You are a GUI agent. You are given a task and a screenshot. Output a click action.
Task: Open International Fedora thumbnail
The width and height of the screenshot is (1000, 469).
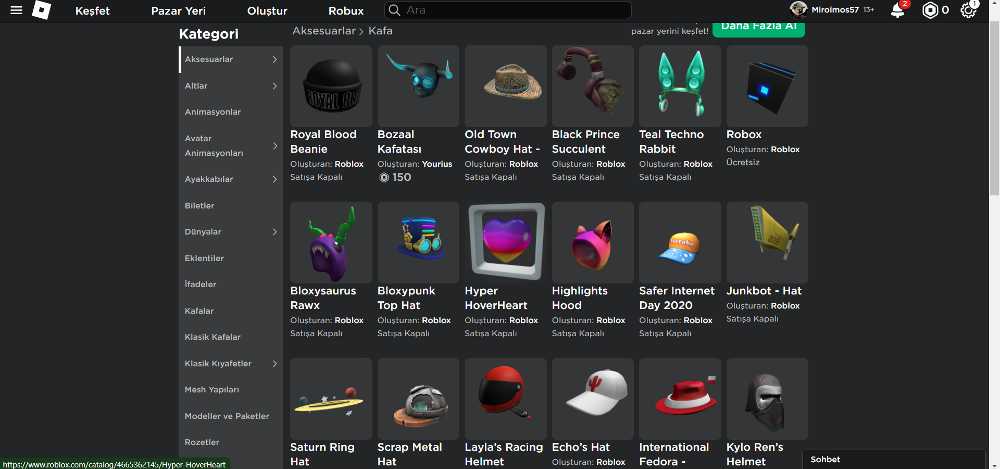point(680,398)
